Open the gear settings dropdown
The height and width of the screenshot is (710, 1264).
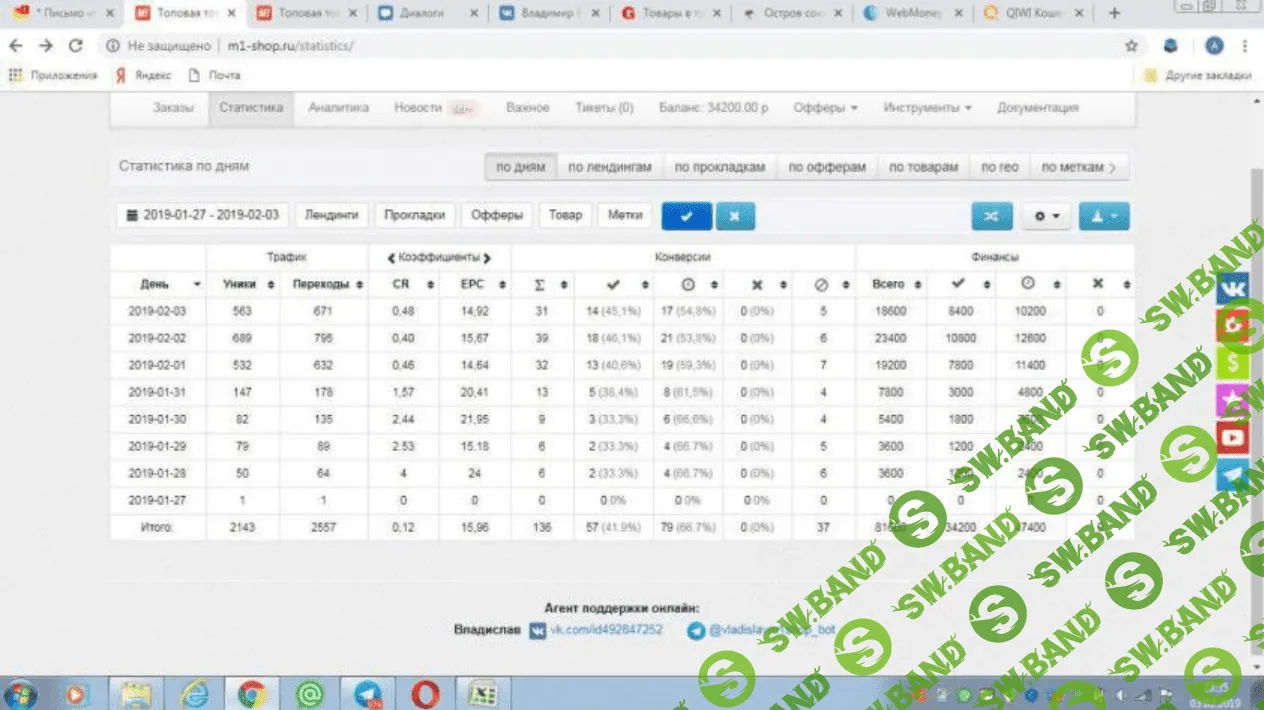1046,216
